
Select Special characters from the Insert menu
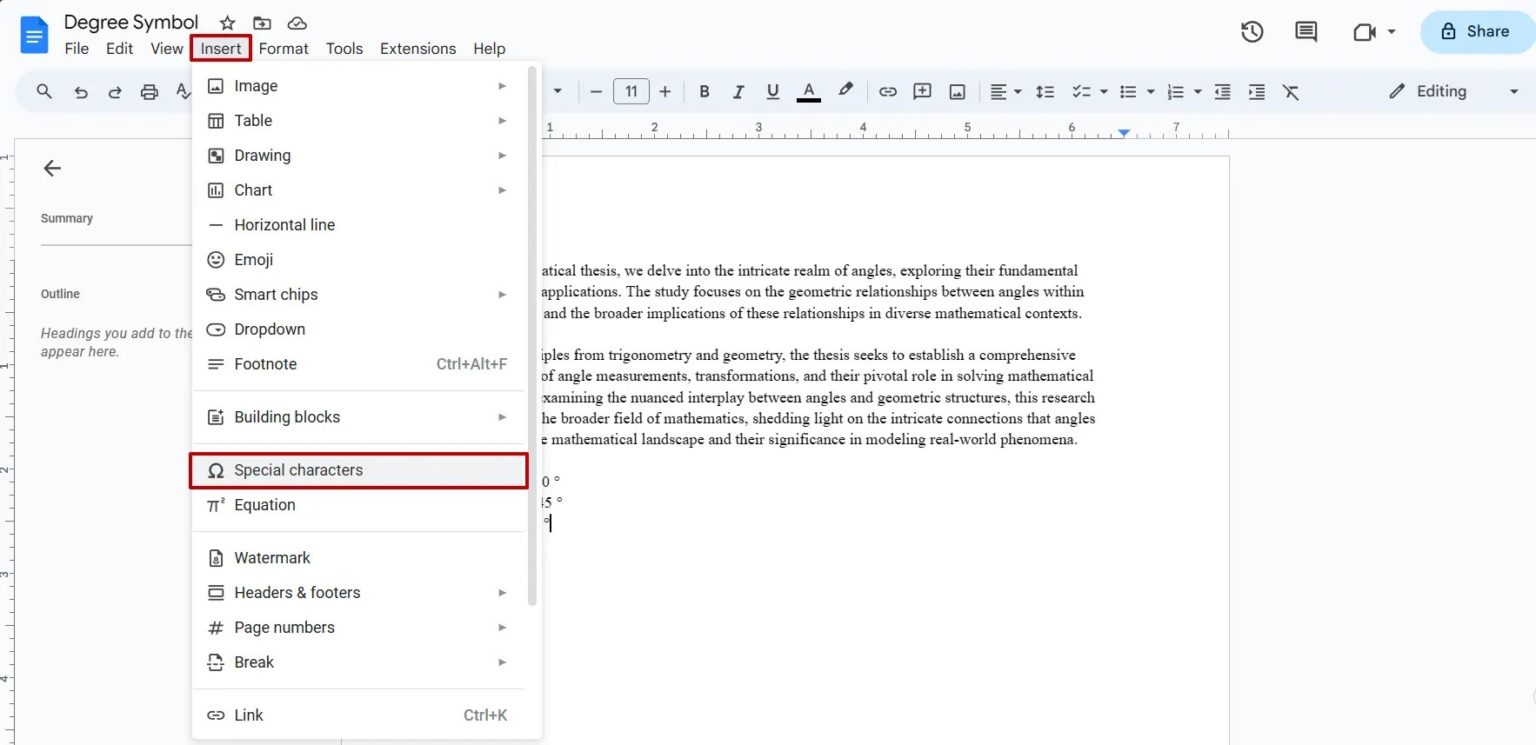point(297,470)
